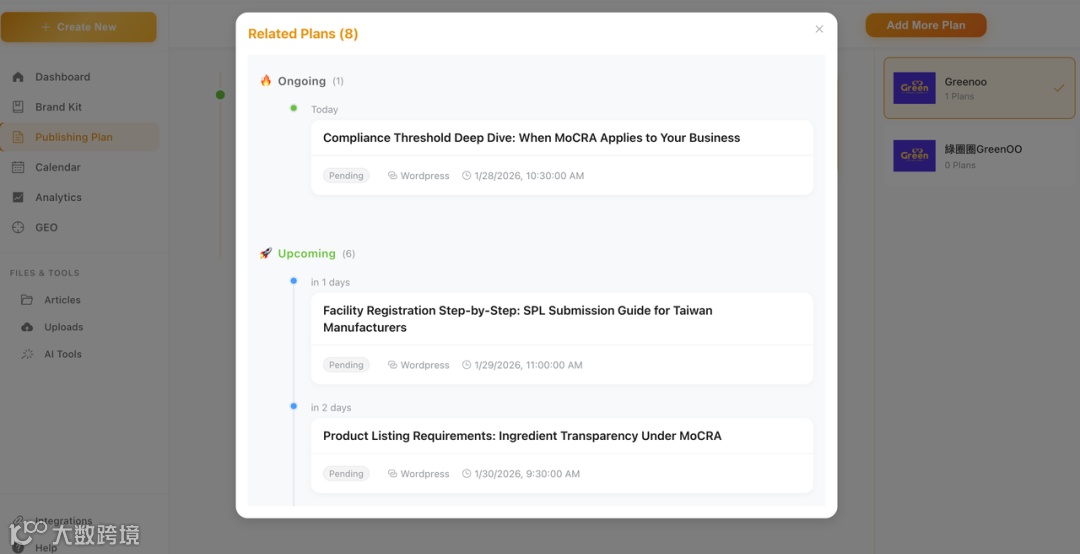Select the 綠圈圈GreenOO brand card
Viewport: 1080px width, 554px height.
[979, 156]
